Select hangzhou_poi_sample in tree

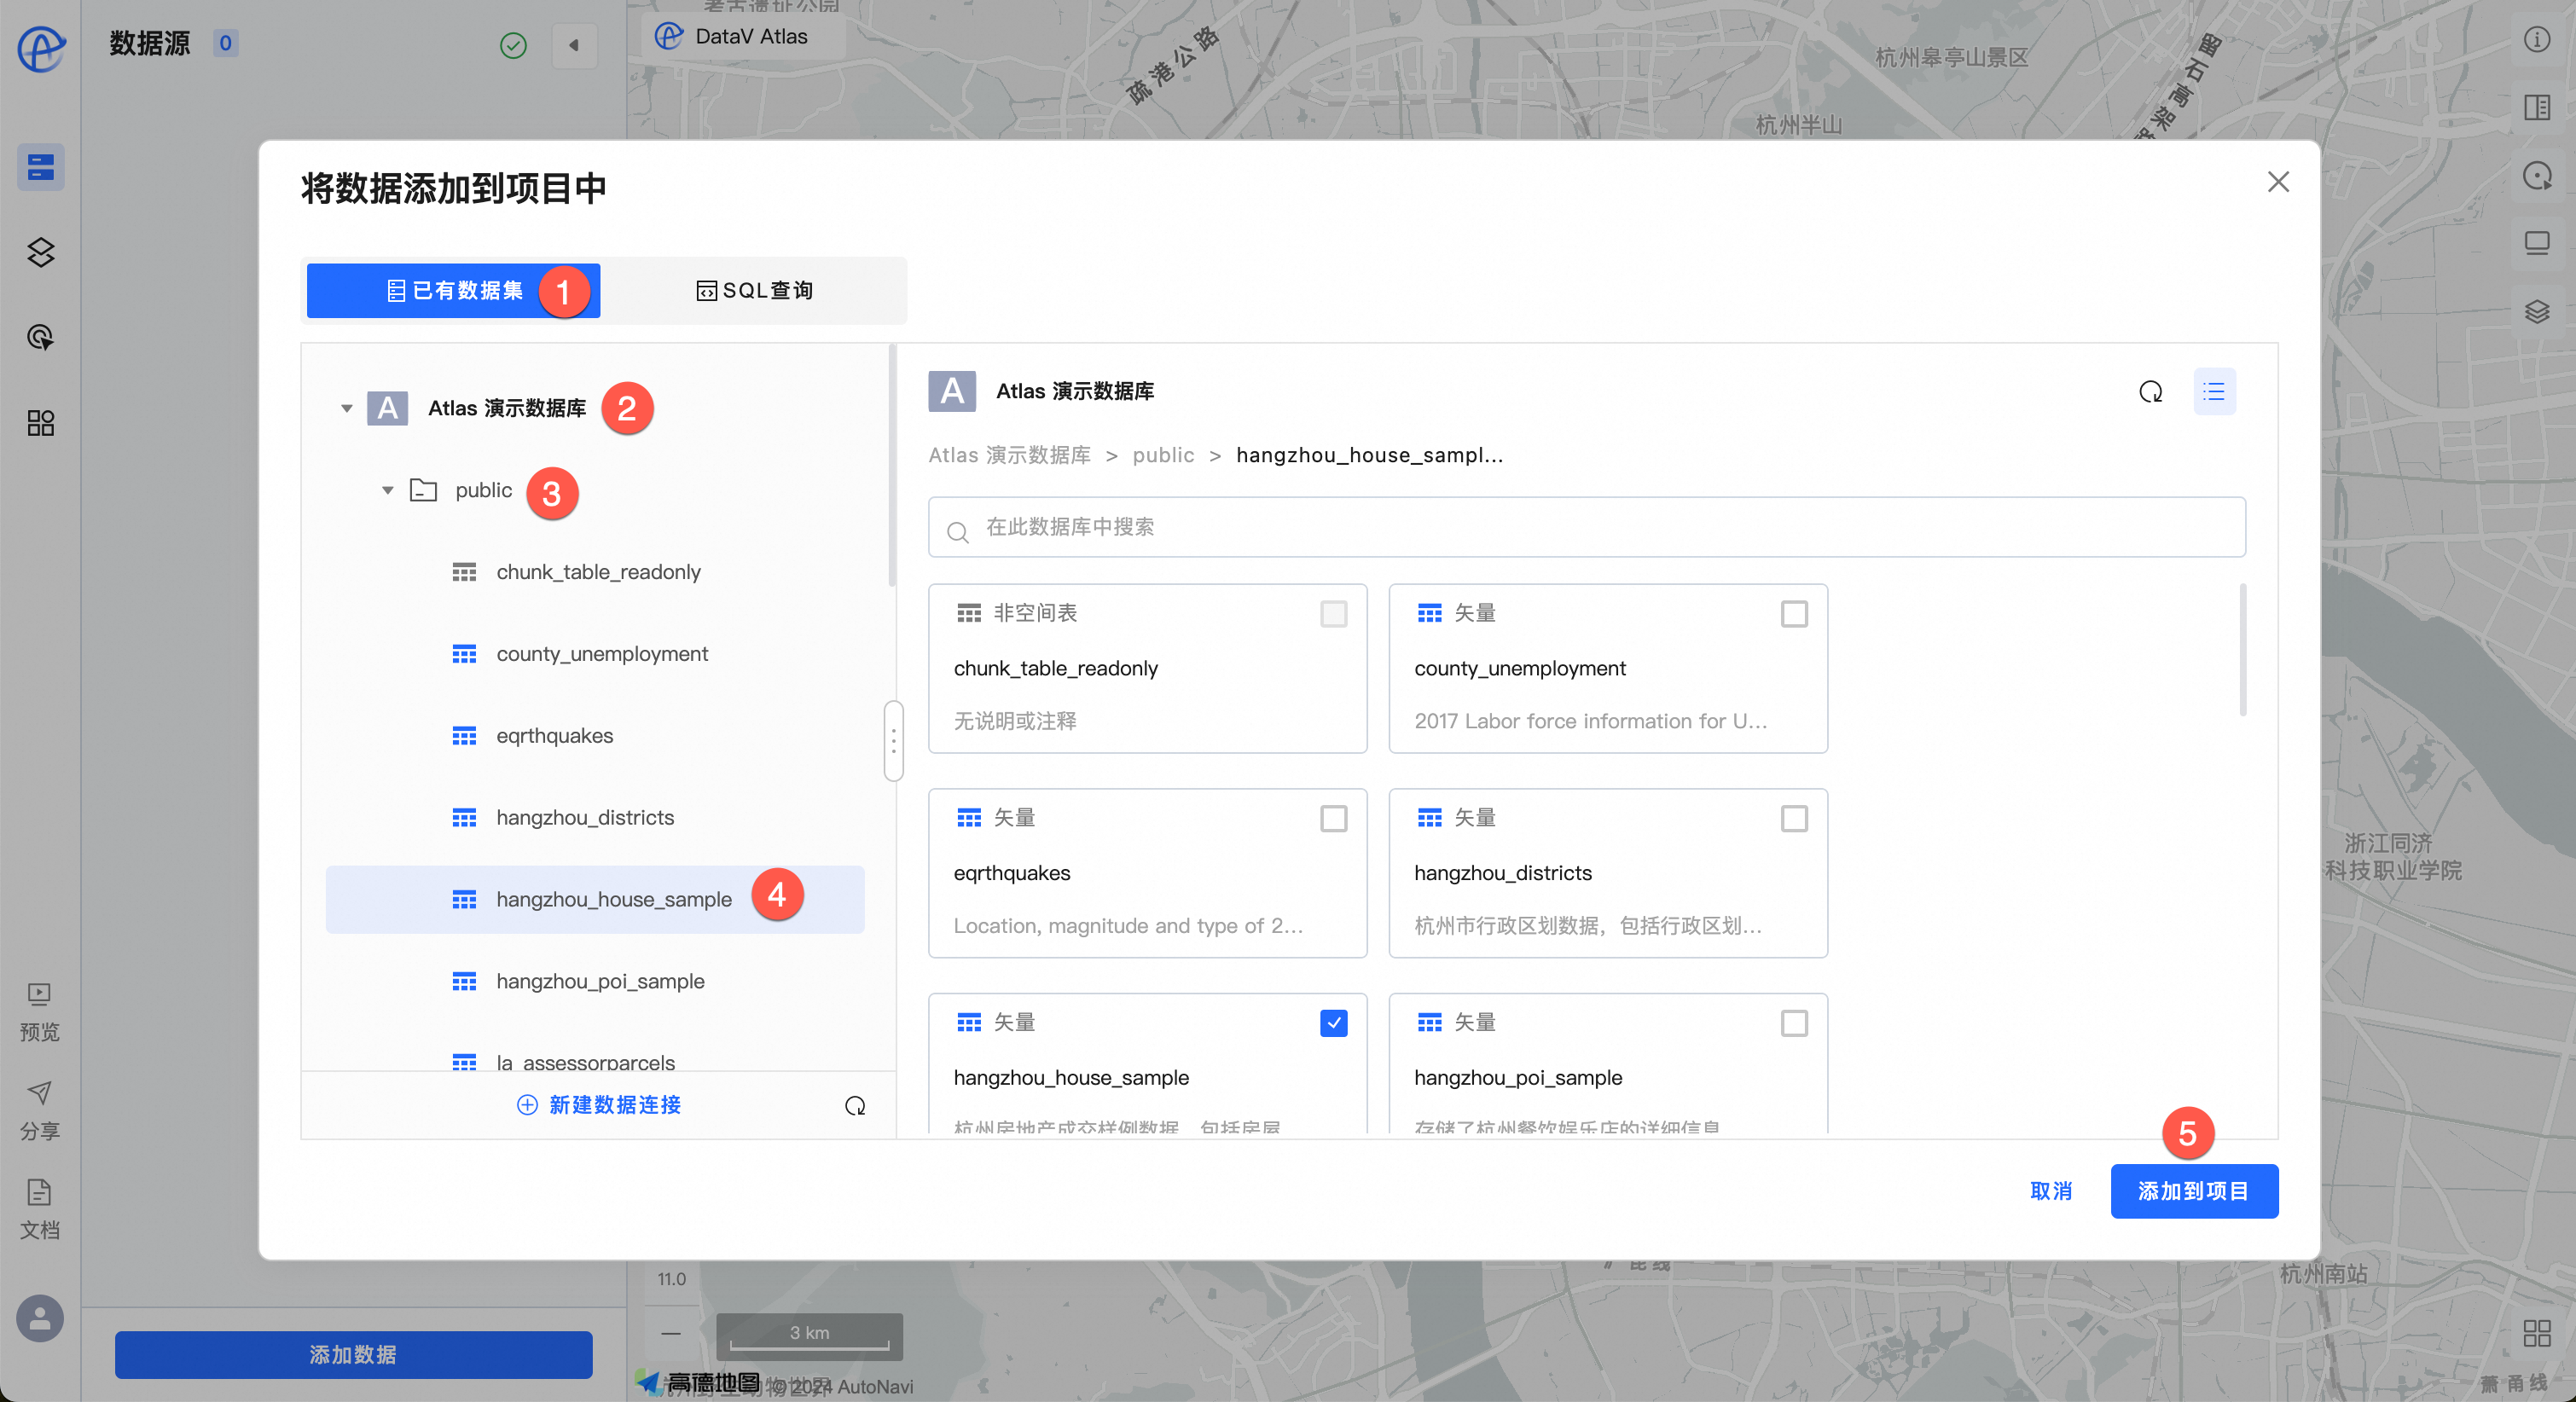[595, 982]
